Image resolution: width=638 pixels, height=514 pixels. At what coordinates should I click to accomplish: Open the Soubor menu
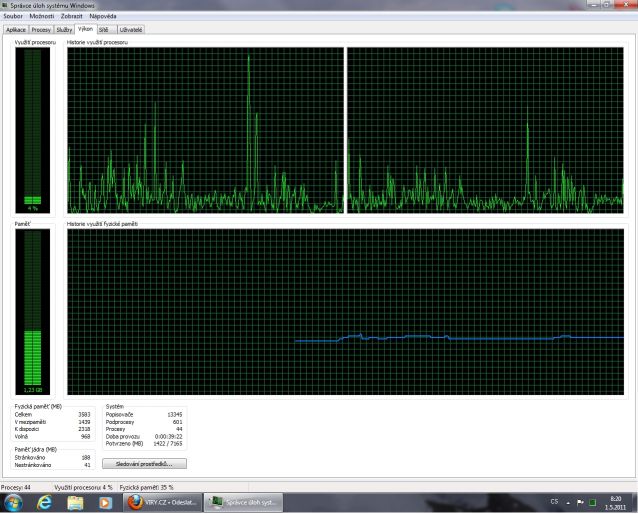click(13, 16)
